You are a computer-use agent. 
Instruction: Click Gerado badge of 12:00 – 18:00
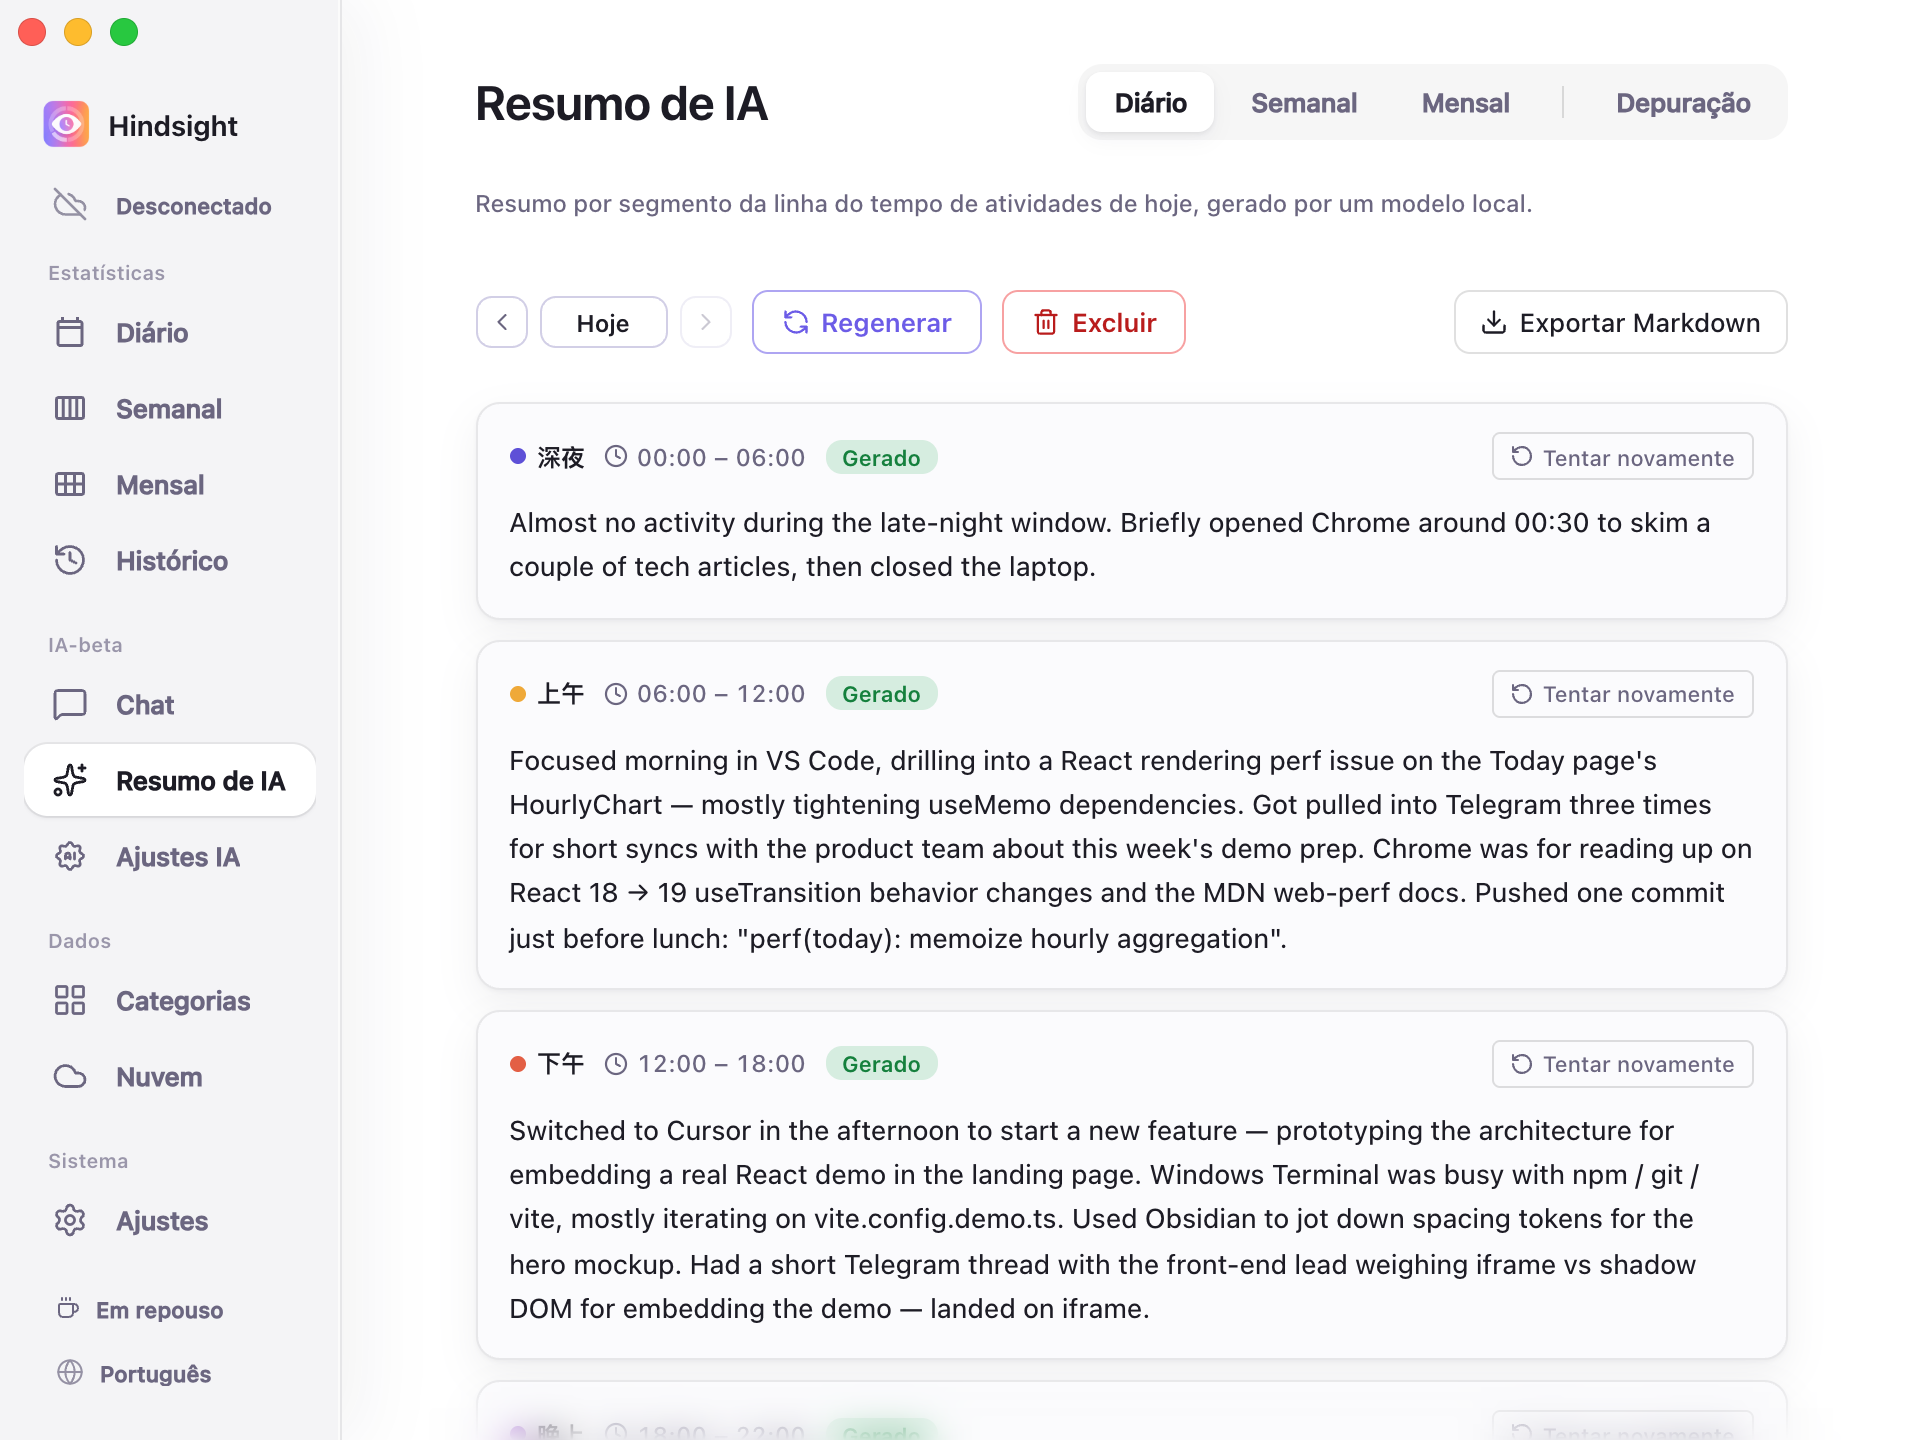(881, 1064)
